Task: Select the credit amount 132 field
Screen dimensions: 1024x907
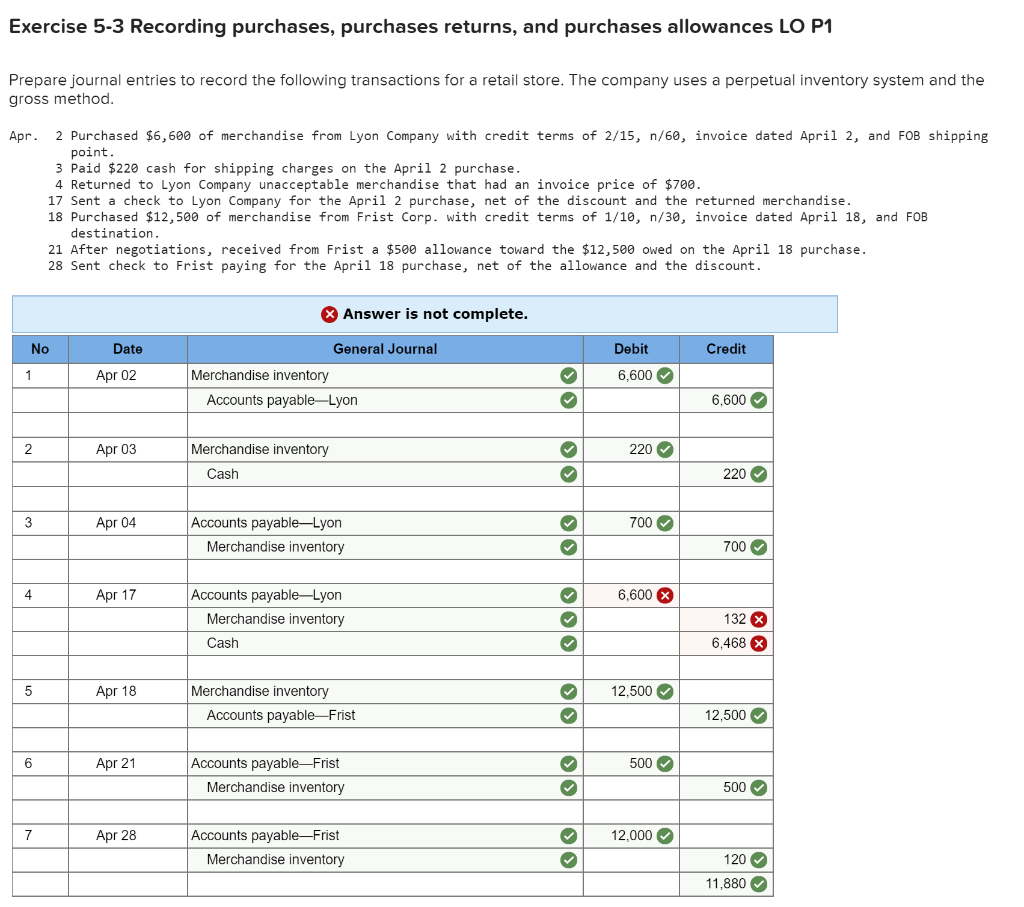Action: click(726, 620)
